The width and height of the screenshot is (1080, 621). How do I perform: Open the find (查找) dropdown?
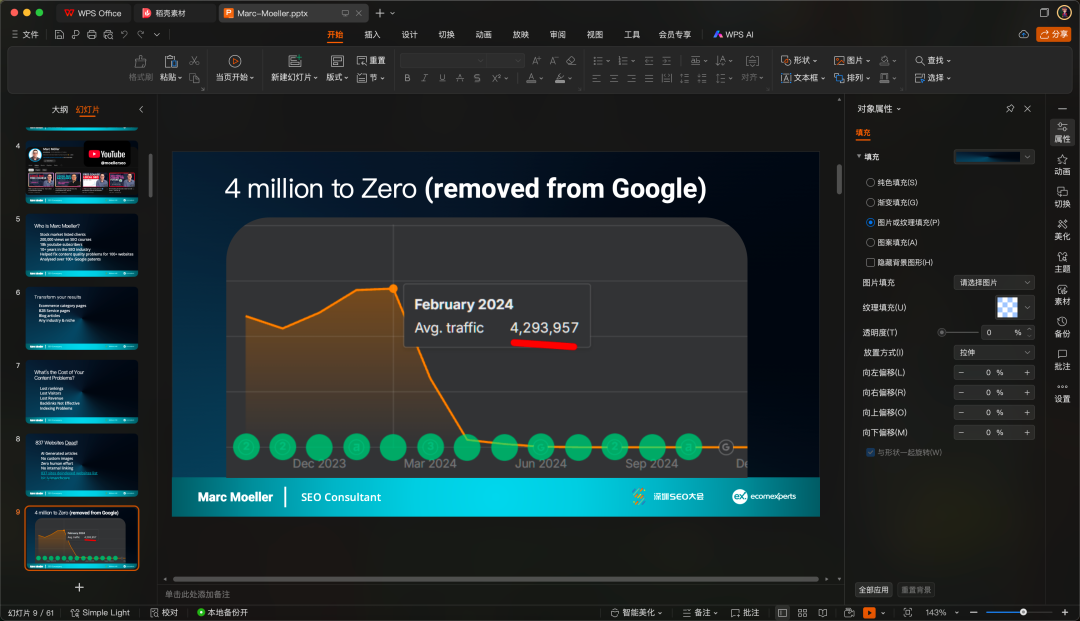[933, 61]
